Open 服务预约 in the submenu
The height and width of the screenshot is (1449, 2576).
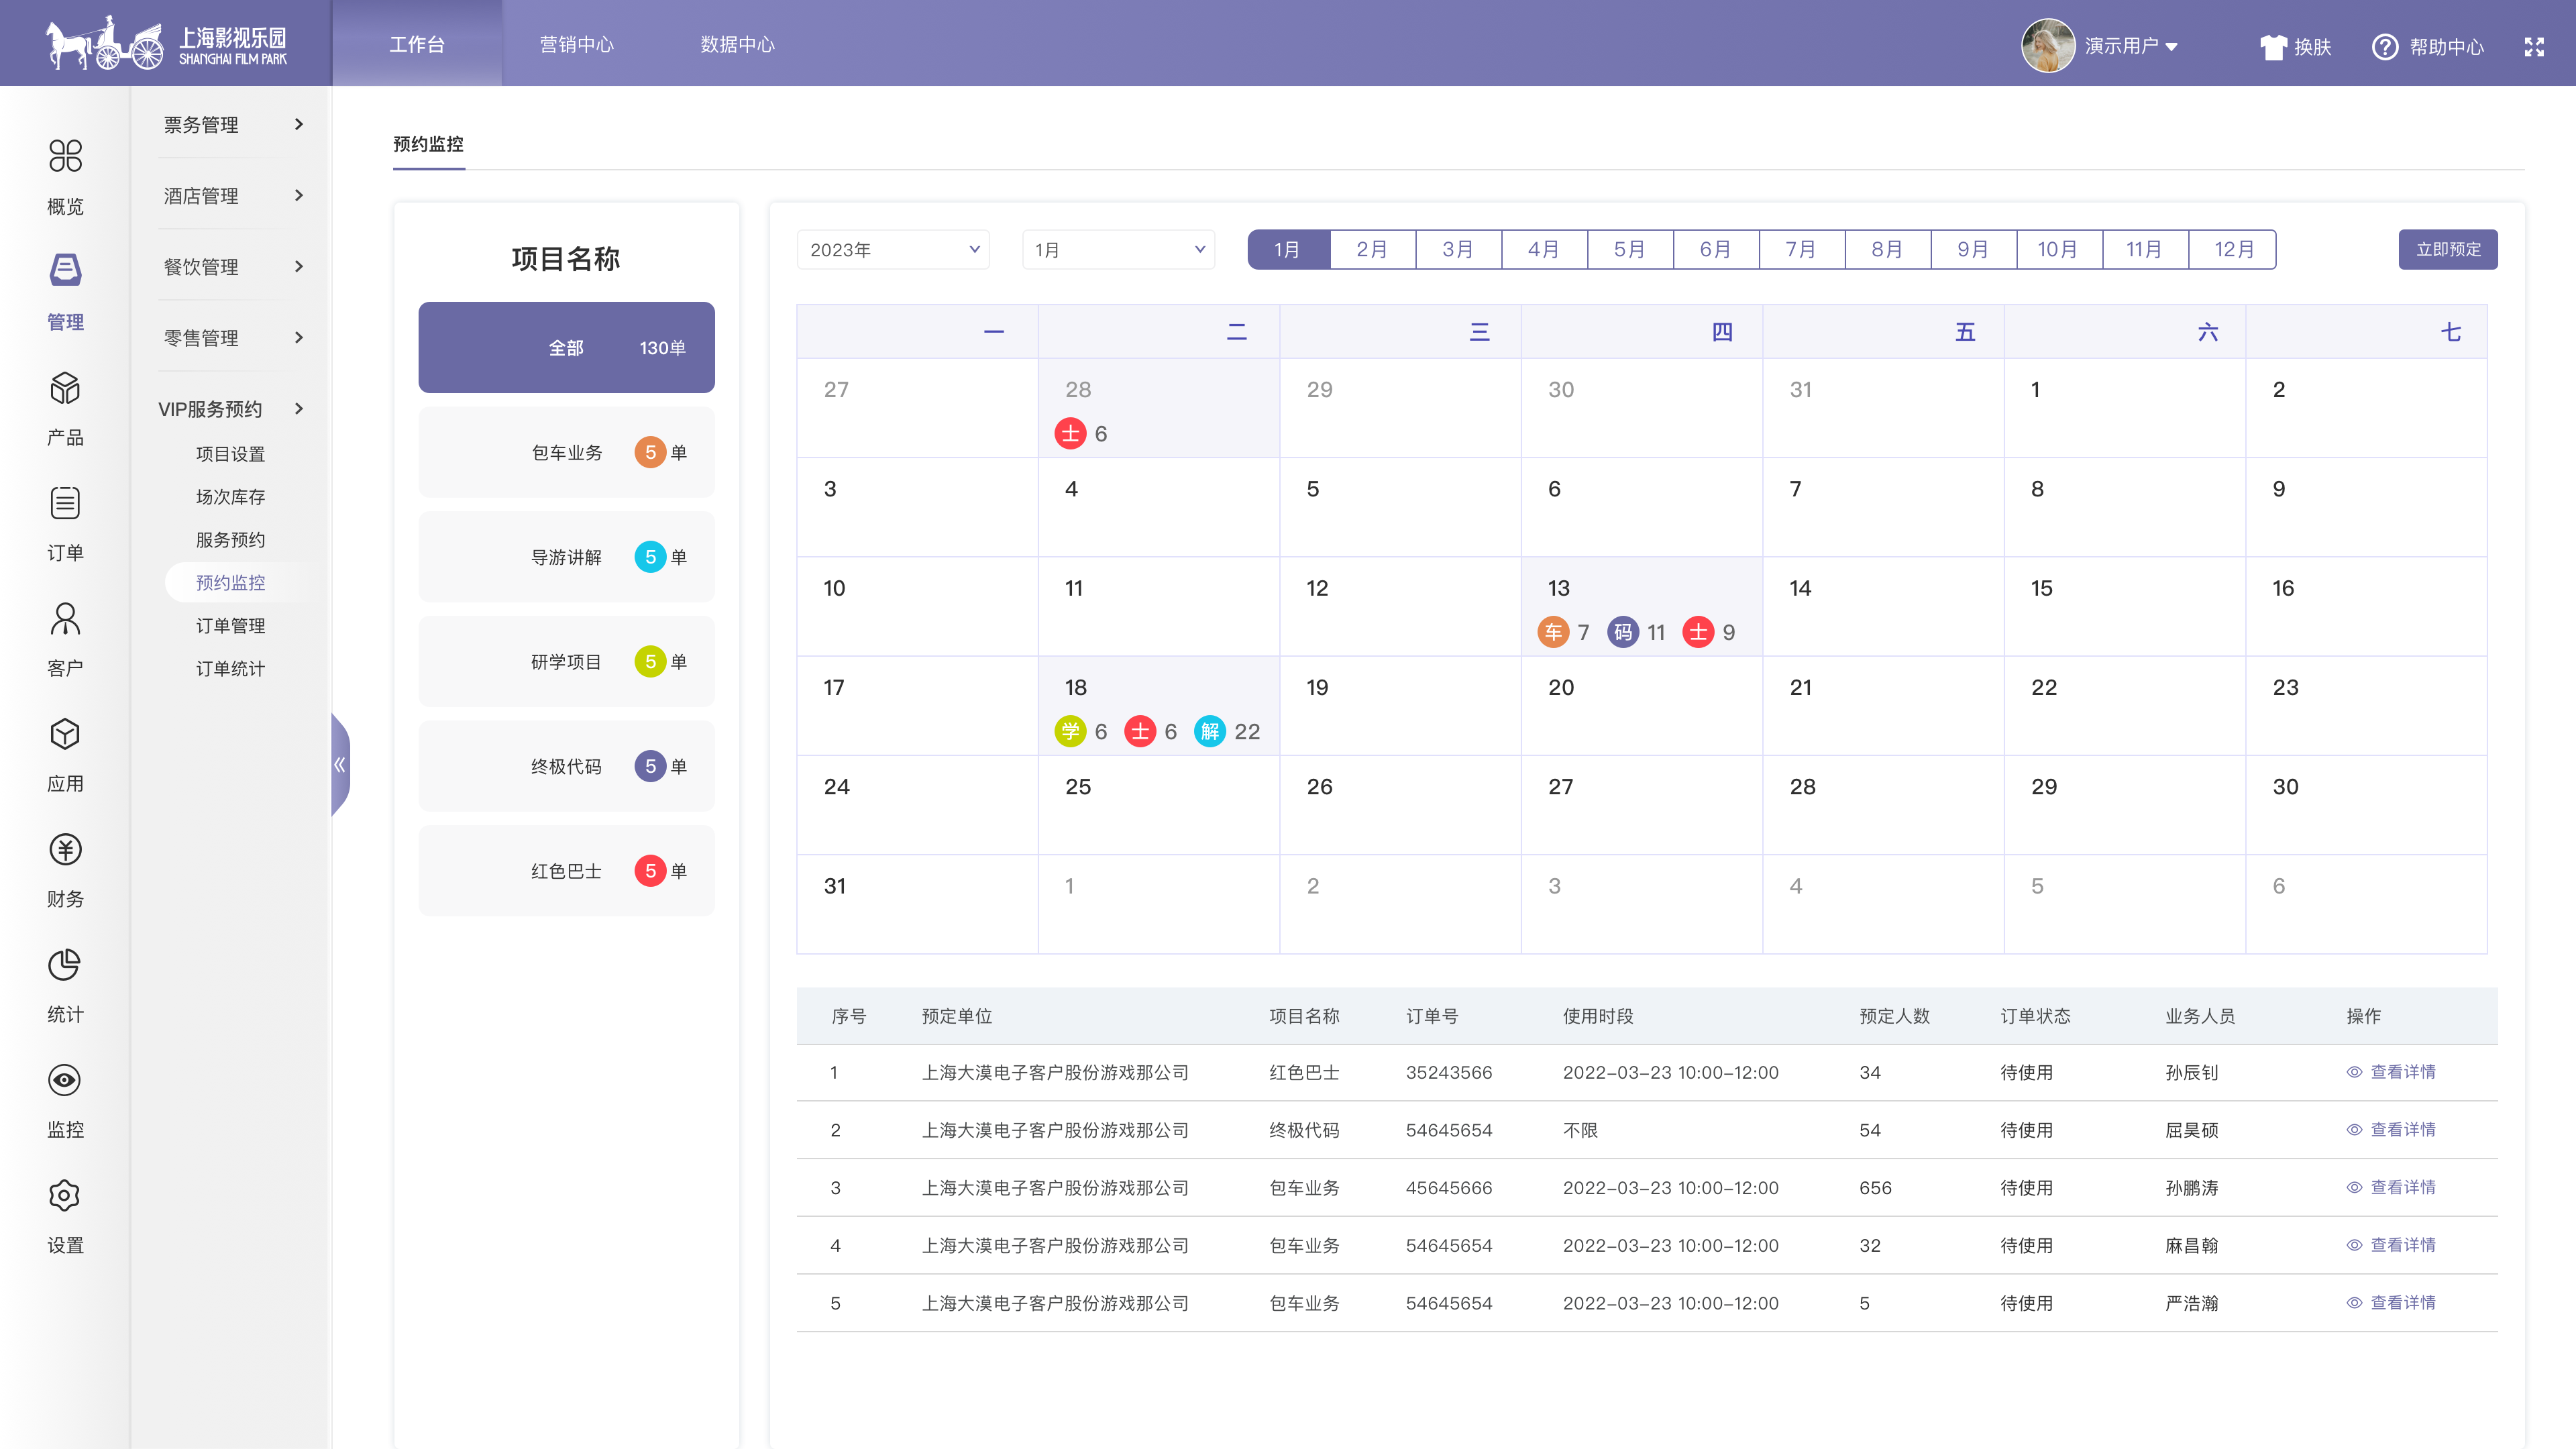[230, 540]
